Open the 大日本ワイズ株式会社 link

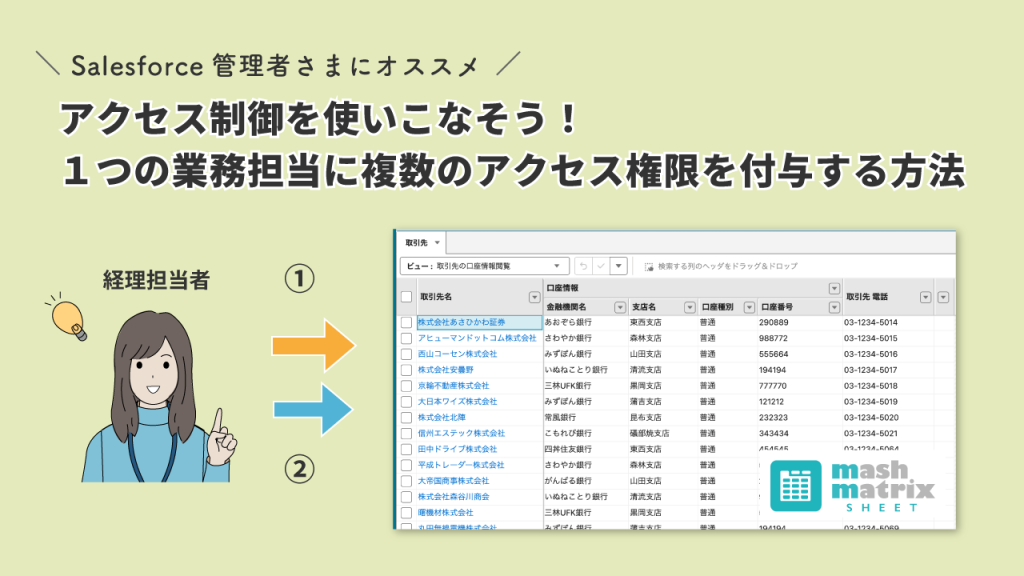[457, 402]
